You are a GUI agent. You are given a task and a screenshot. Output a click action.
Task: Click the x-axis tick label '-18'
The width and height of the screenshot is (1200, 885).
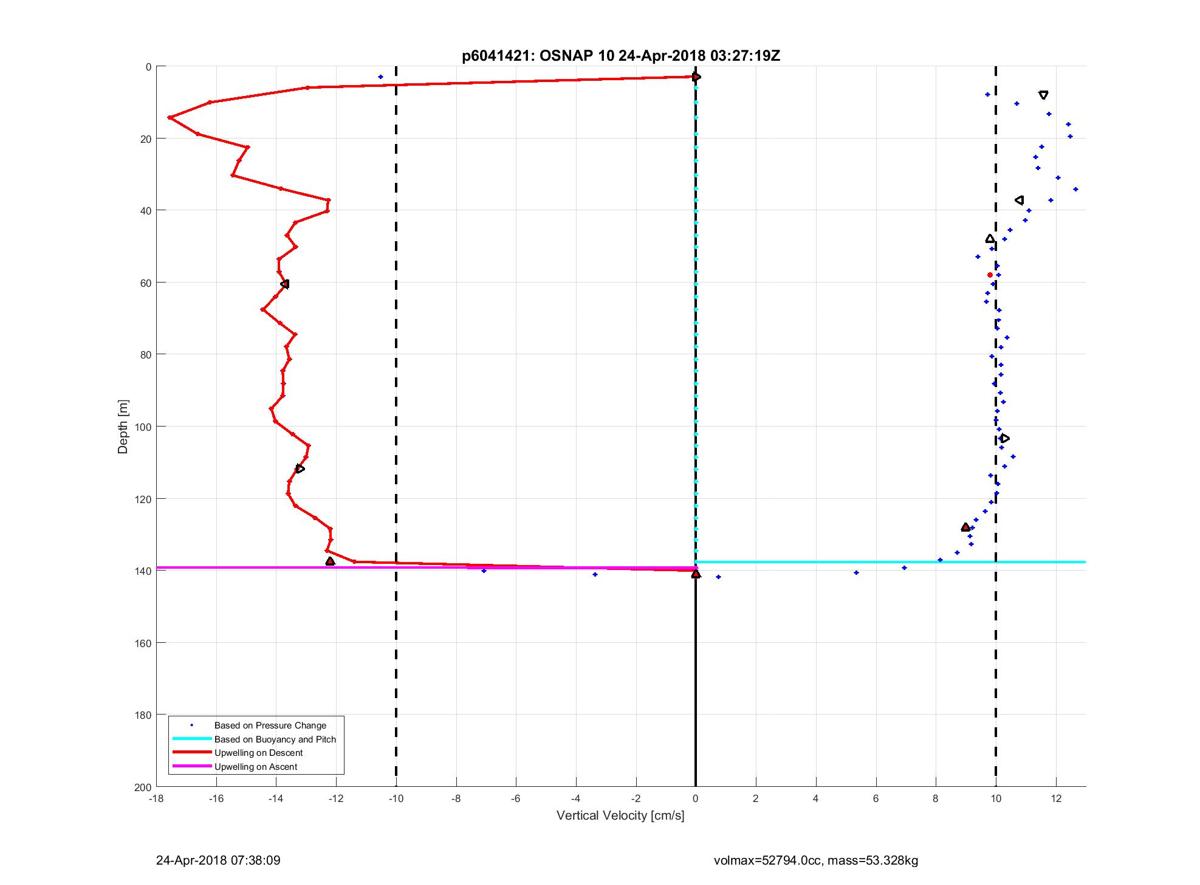click(156, 798)
